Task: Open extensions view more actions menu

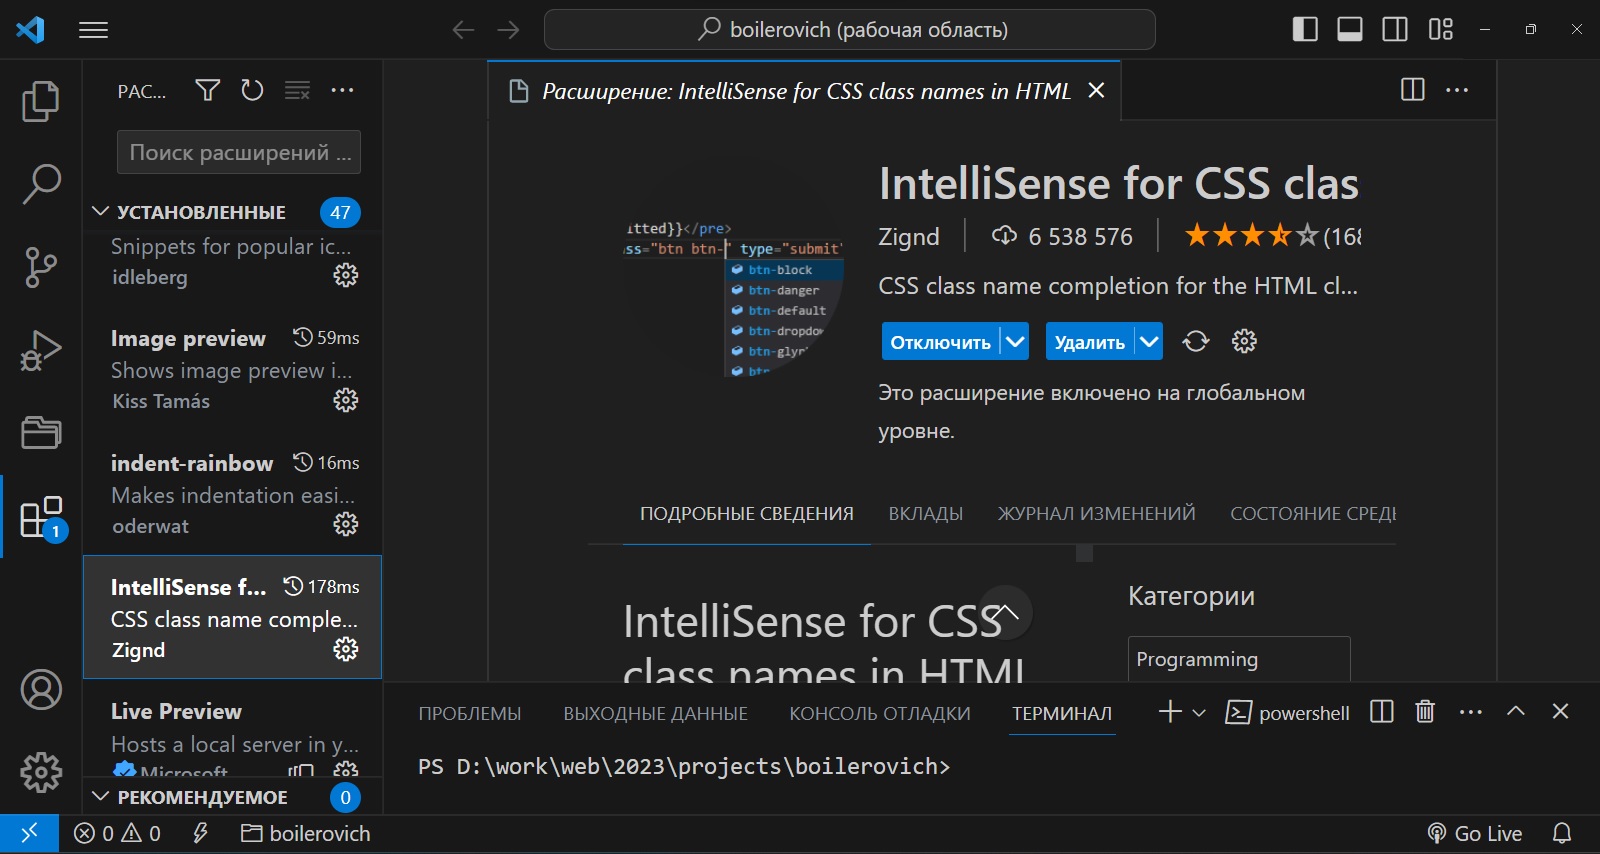Action: pos(342,91)
